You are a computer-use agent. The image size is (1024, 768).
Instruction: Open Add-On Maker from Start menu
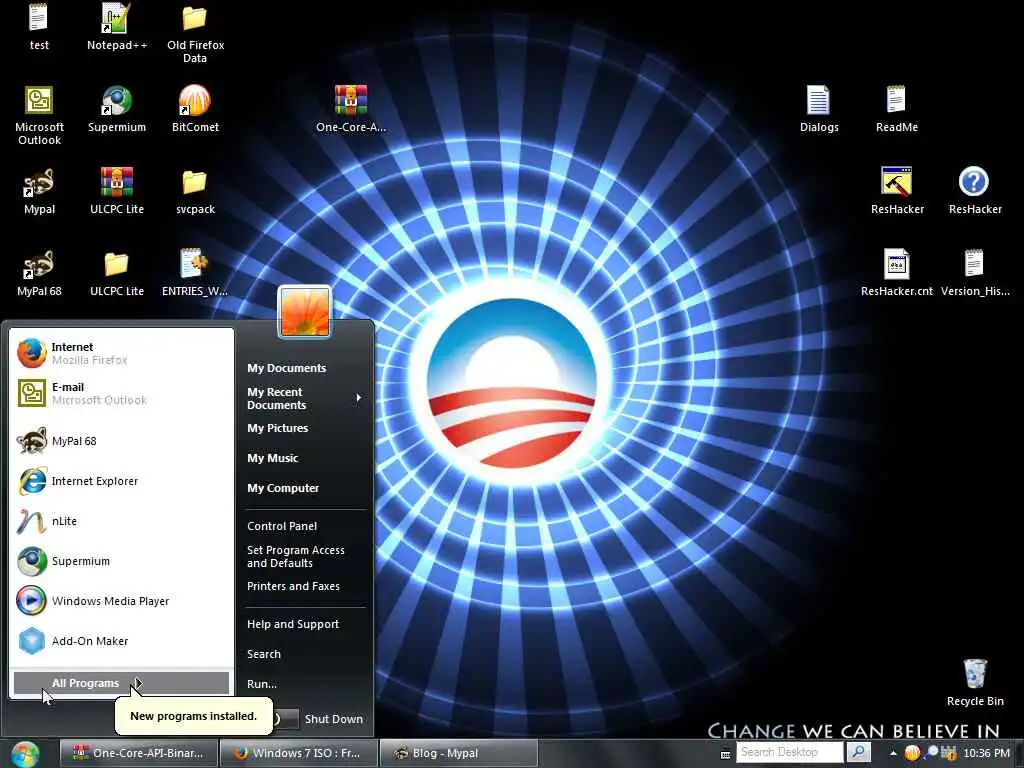[x=122, y=641]
